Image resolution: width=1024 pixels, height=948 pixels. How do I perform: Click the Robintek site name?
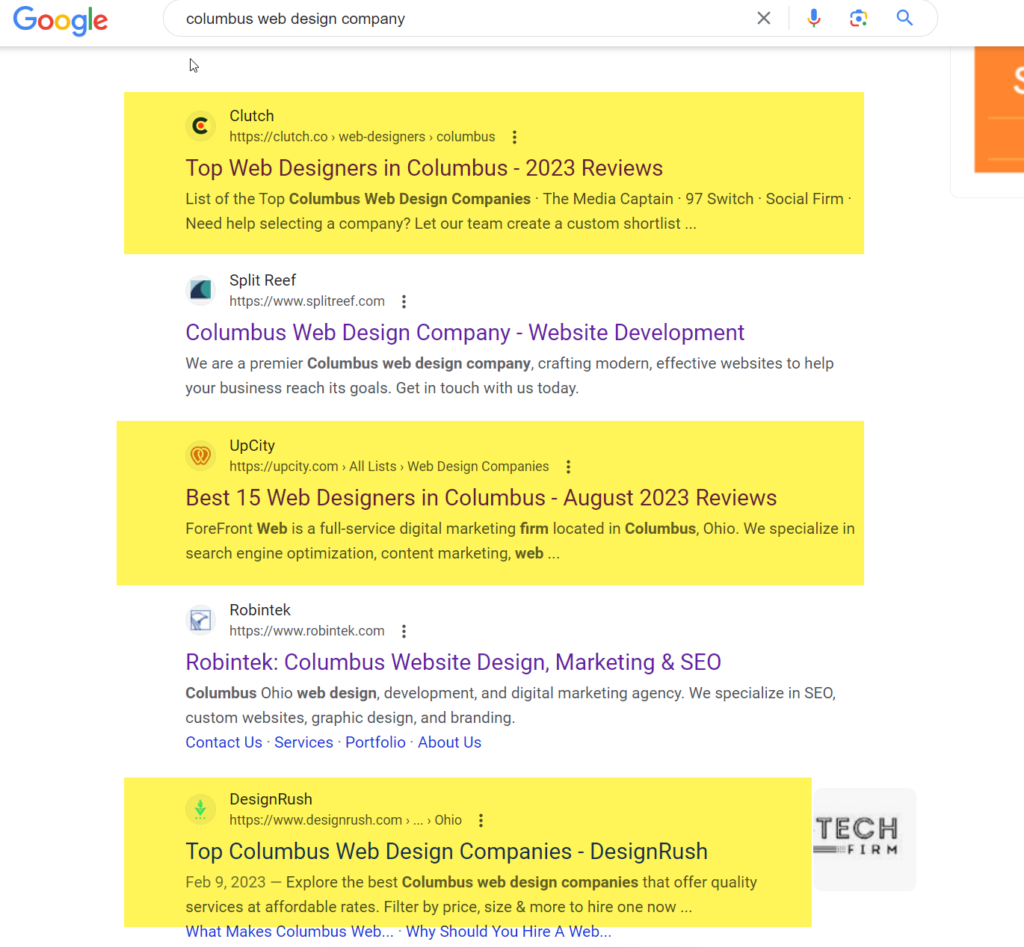[260, 610]
